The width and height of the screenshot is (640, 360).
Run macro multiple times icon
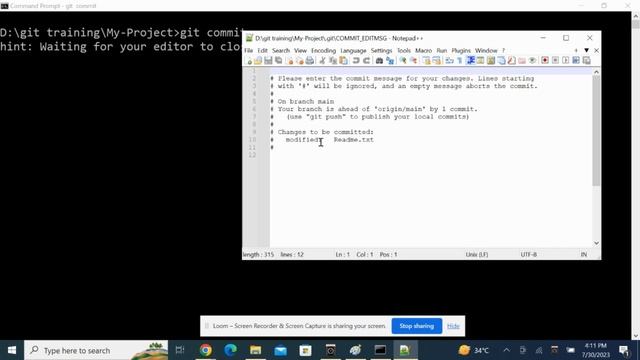pyautogui.click(x=576, y=61)
